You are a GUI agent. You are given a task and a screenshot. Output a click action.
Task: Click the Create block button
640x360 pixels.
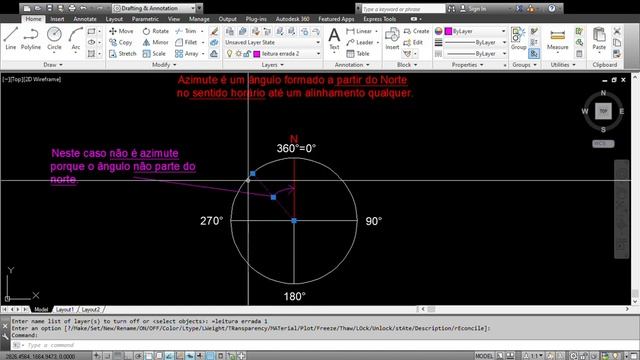(x=416, y=31)
